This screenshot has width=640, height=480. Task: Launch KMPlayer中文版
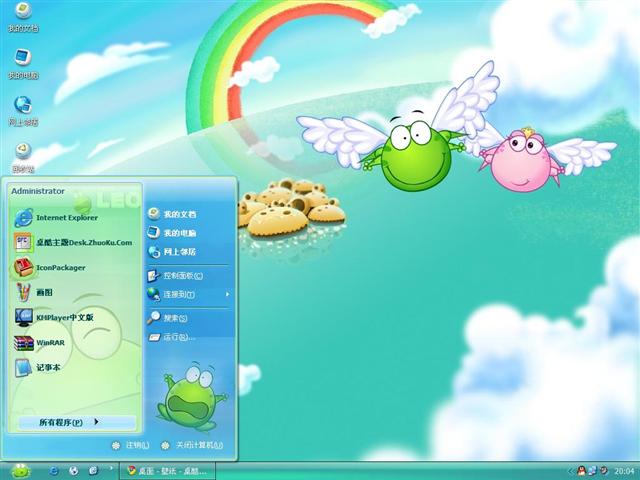point(54,318)
